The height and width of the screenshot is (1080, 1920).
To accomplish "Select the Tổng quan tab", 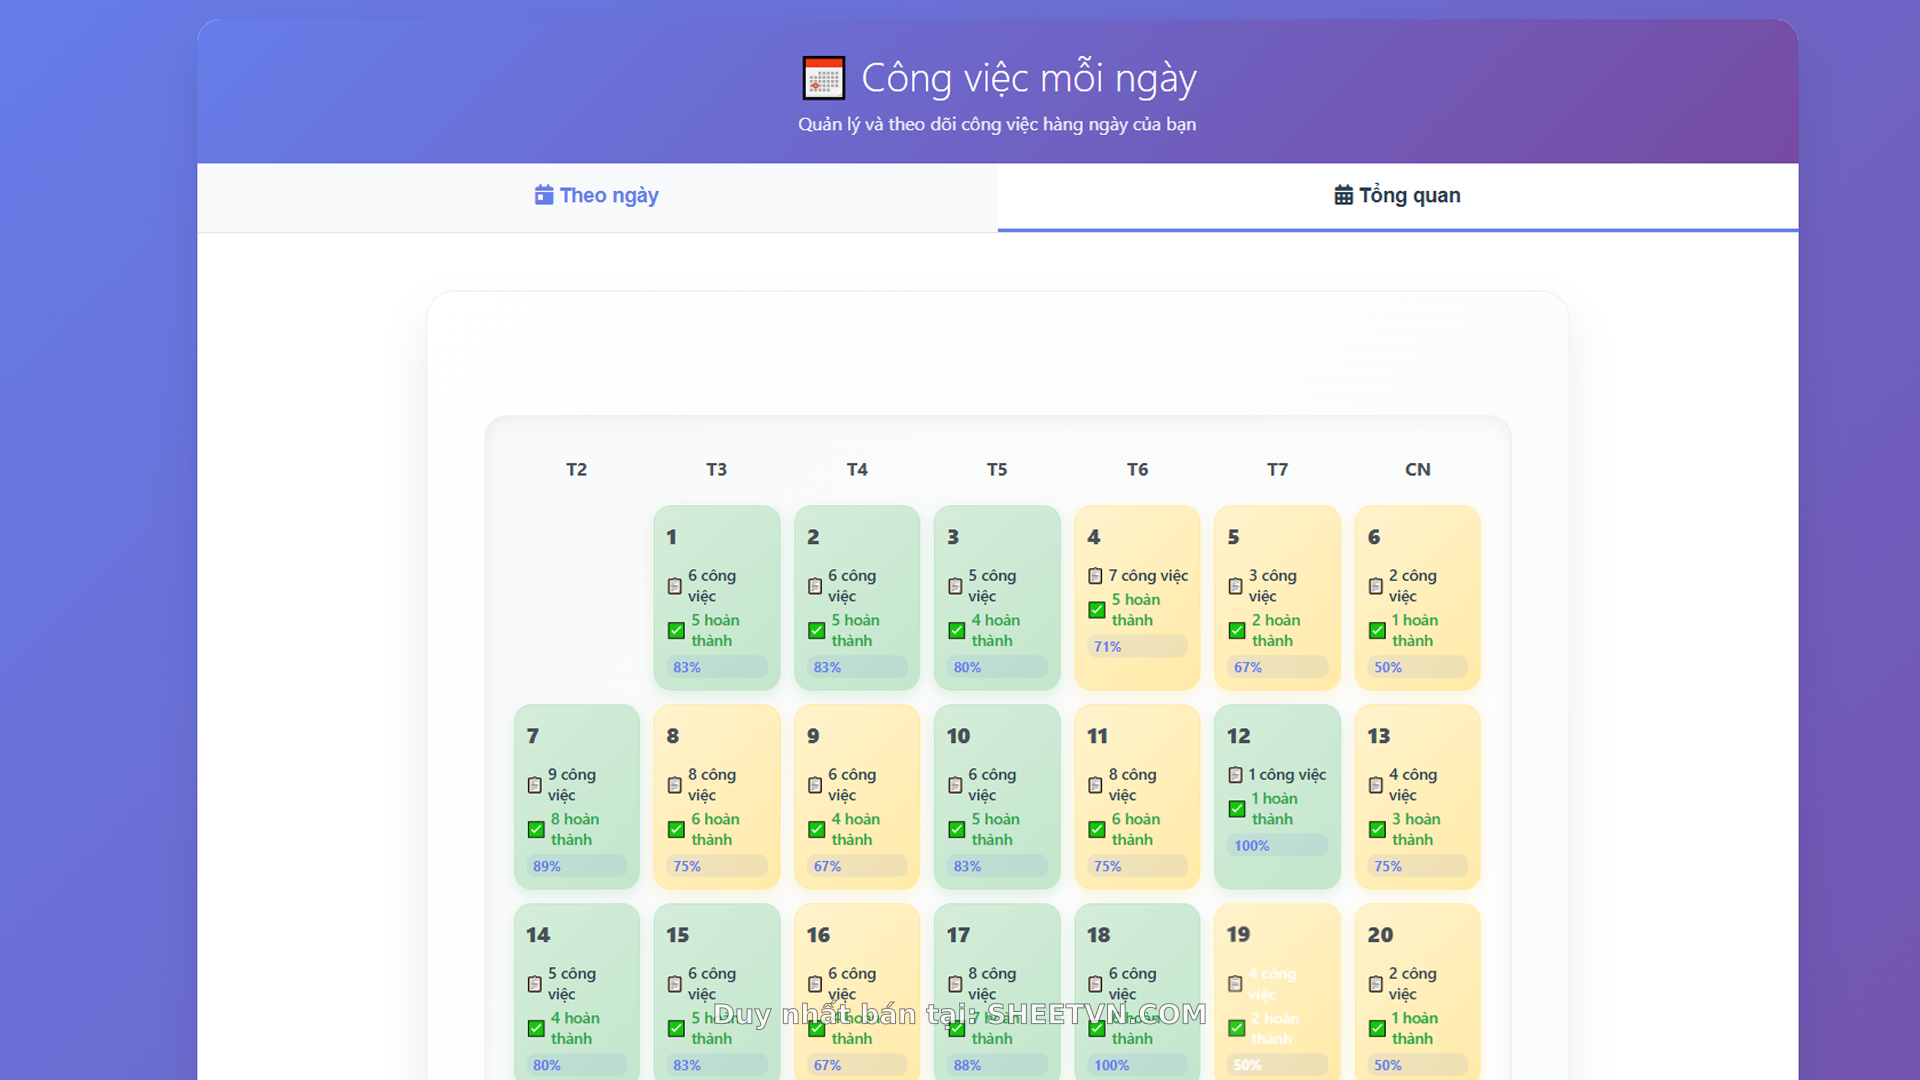I will coord(1397,196).
